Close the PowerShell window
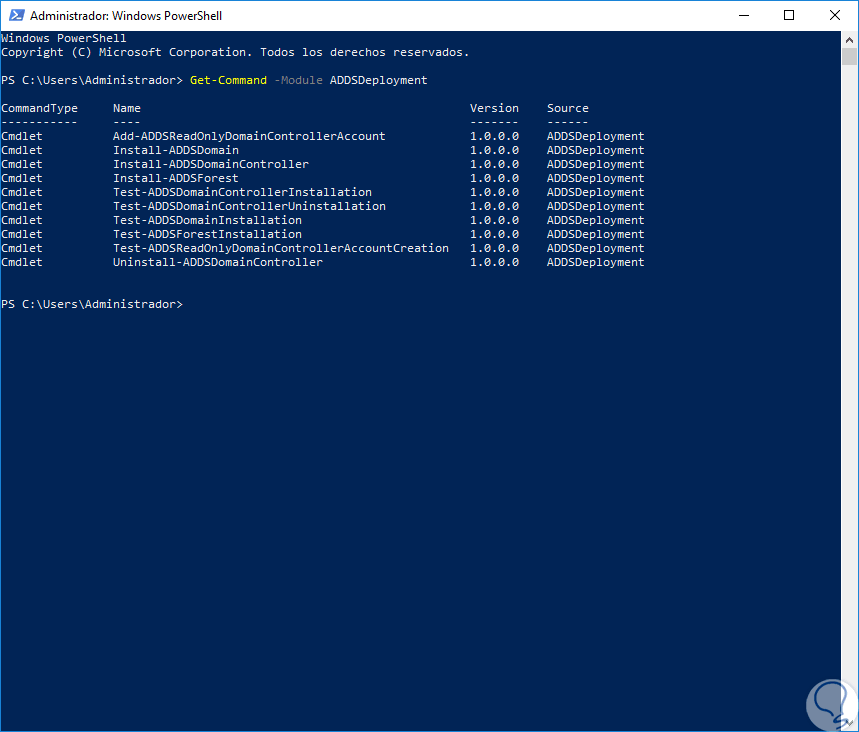 [834, 15]
